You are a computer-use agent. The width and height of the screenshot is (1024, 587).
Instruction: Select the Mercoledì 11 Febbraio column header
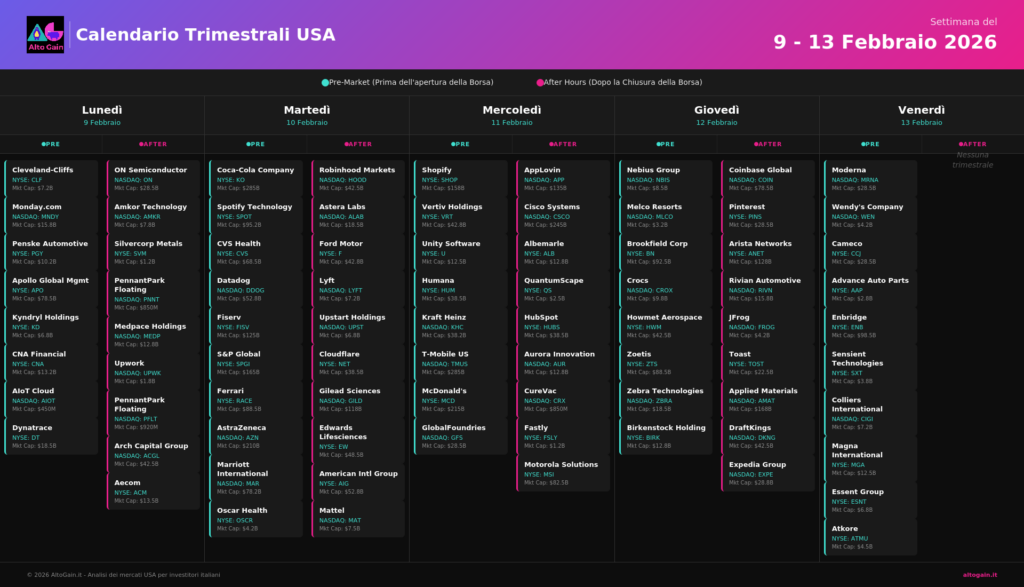pyautogui.click(x=511, y=115)
